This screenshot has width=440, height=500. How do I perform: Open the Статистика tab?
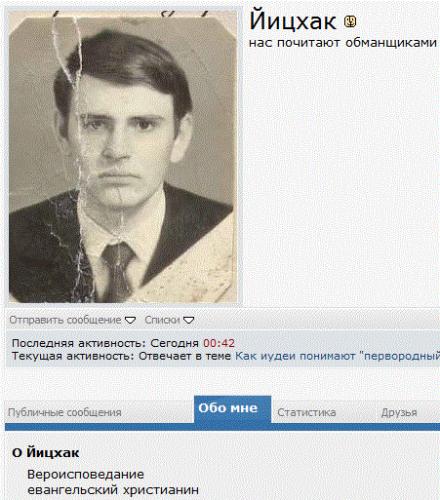(307, 412)
